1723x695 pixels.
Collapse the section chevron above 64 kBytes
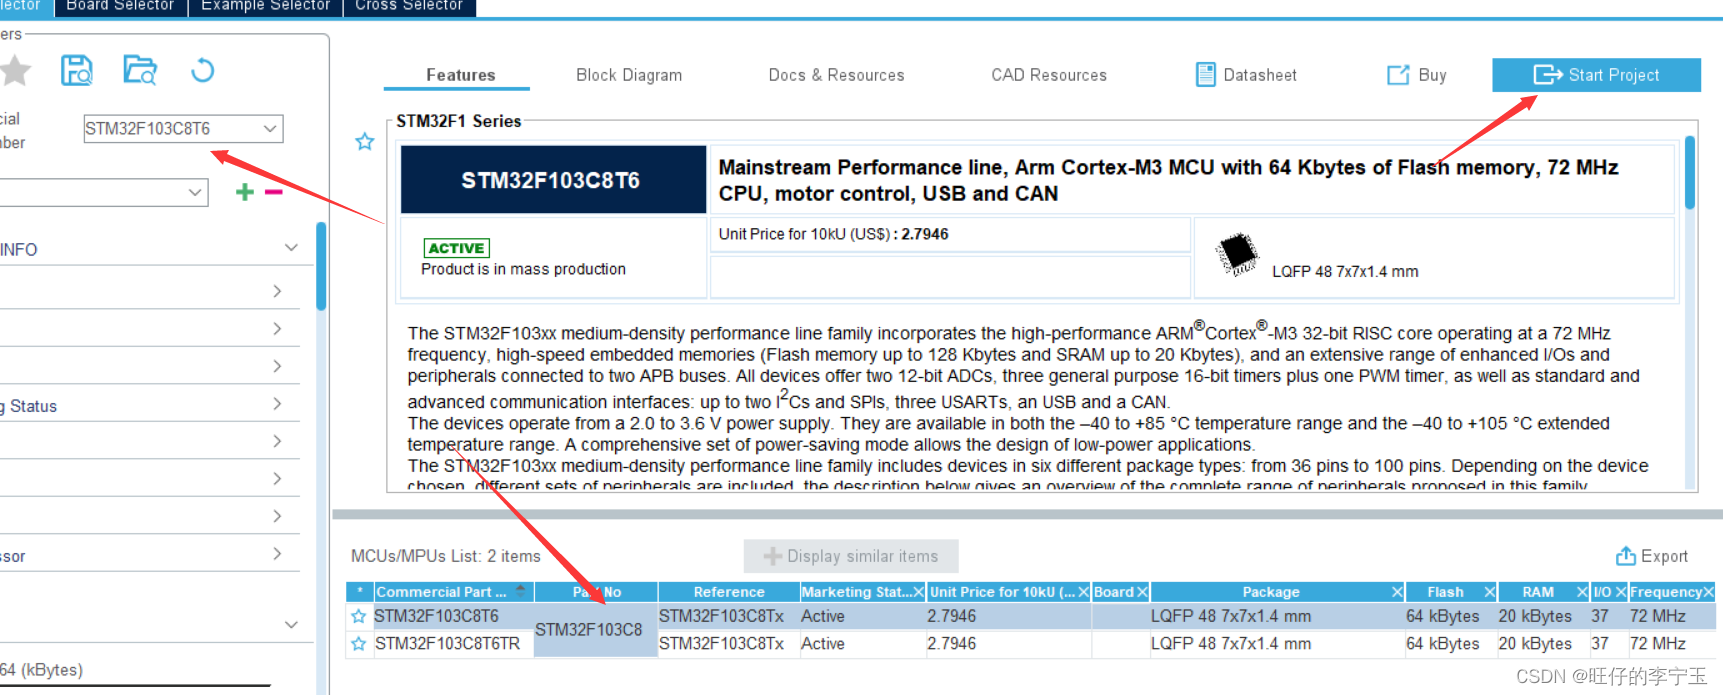291,624
